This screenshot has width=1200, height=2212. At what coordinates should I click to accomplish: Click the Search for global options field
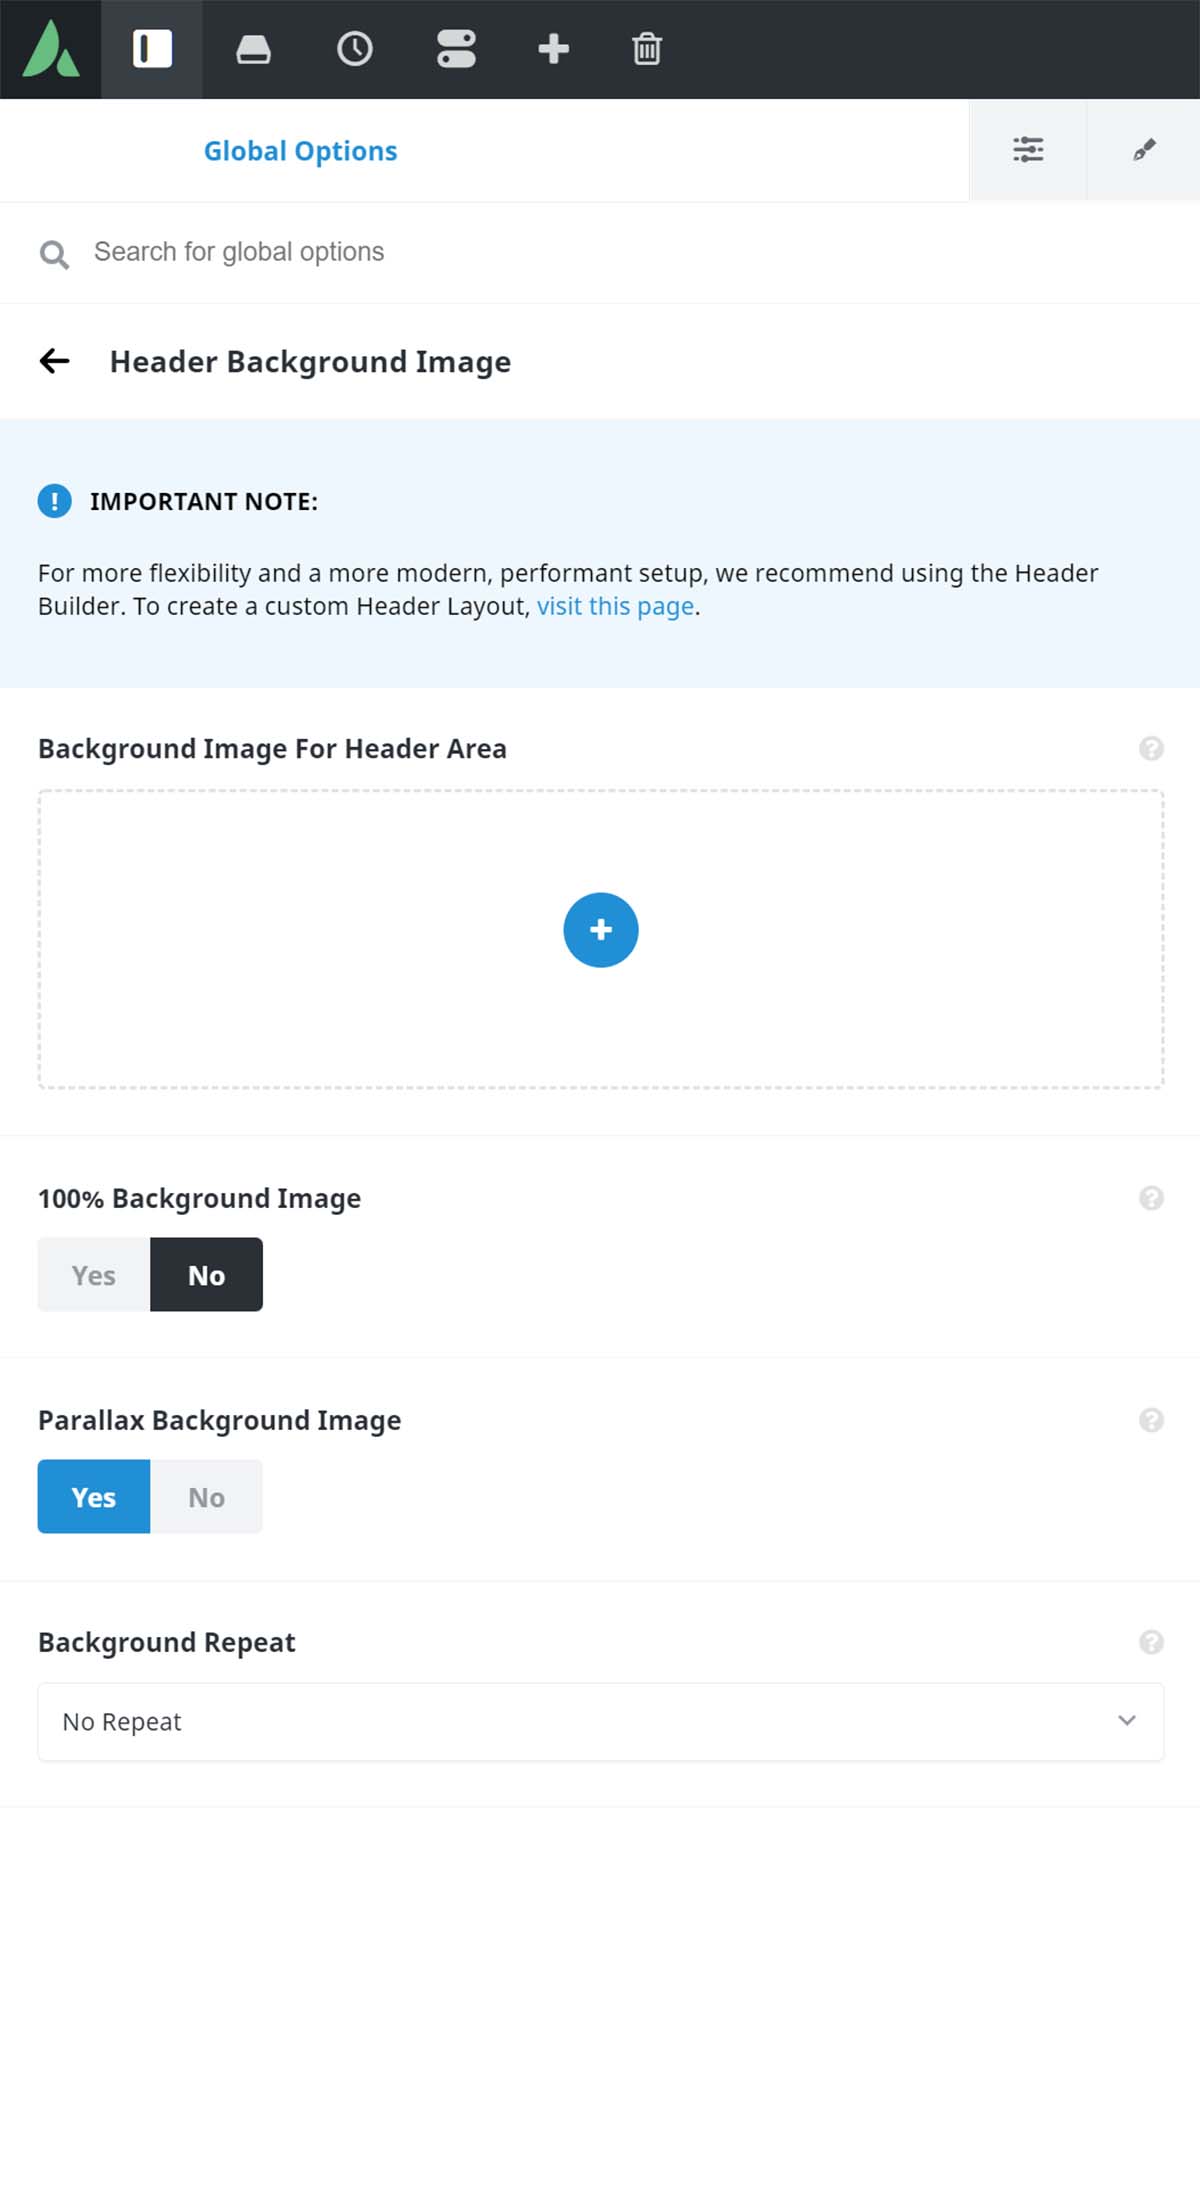coord(600,252)
